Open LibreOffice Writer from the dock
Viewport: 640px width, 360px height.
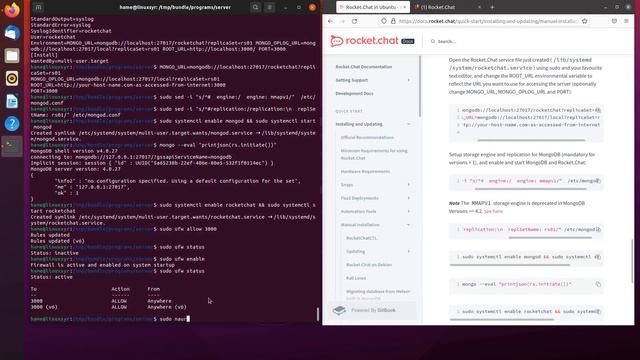click(x=12, y=101)
